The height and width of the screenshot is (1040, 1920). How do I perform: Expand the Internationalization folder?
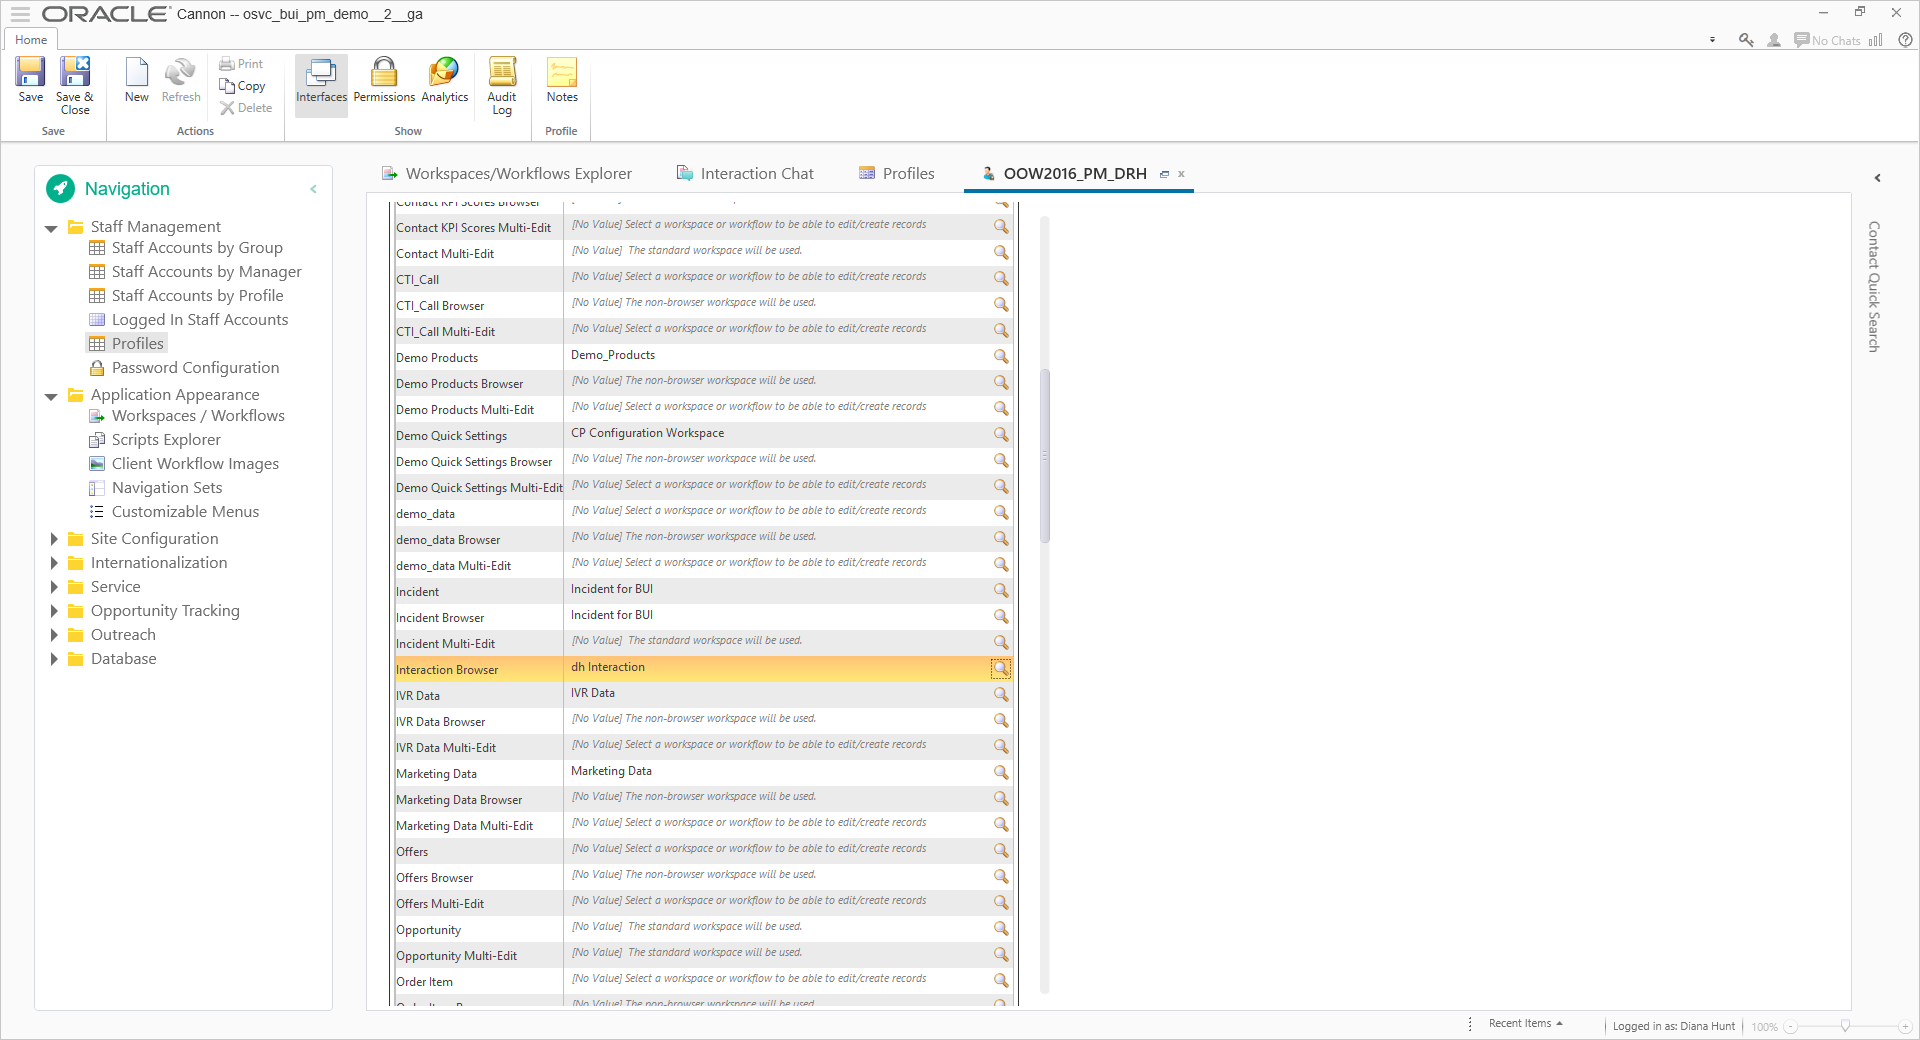pos(54,563)
